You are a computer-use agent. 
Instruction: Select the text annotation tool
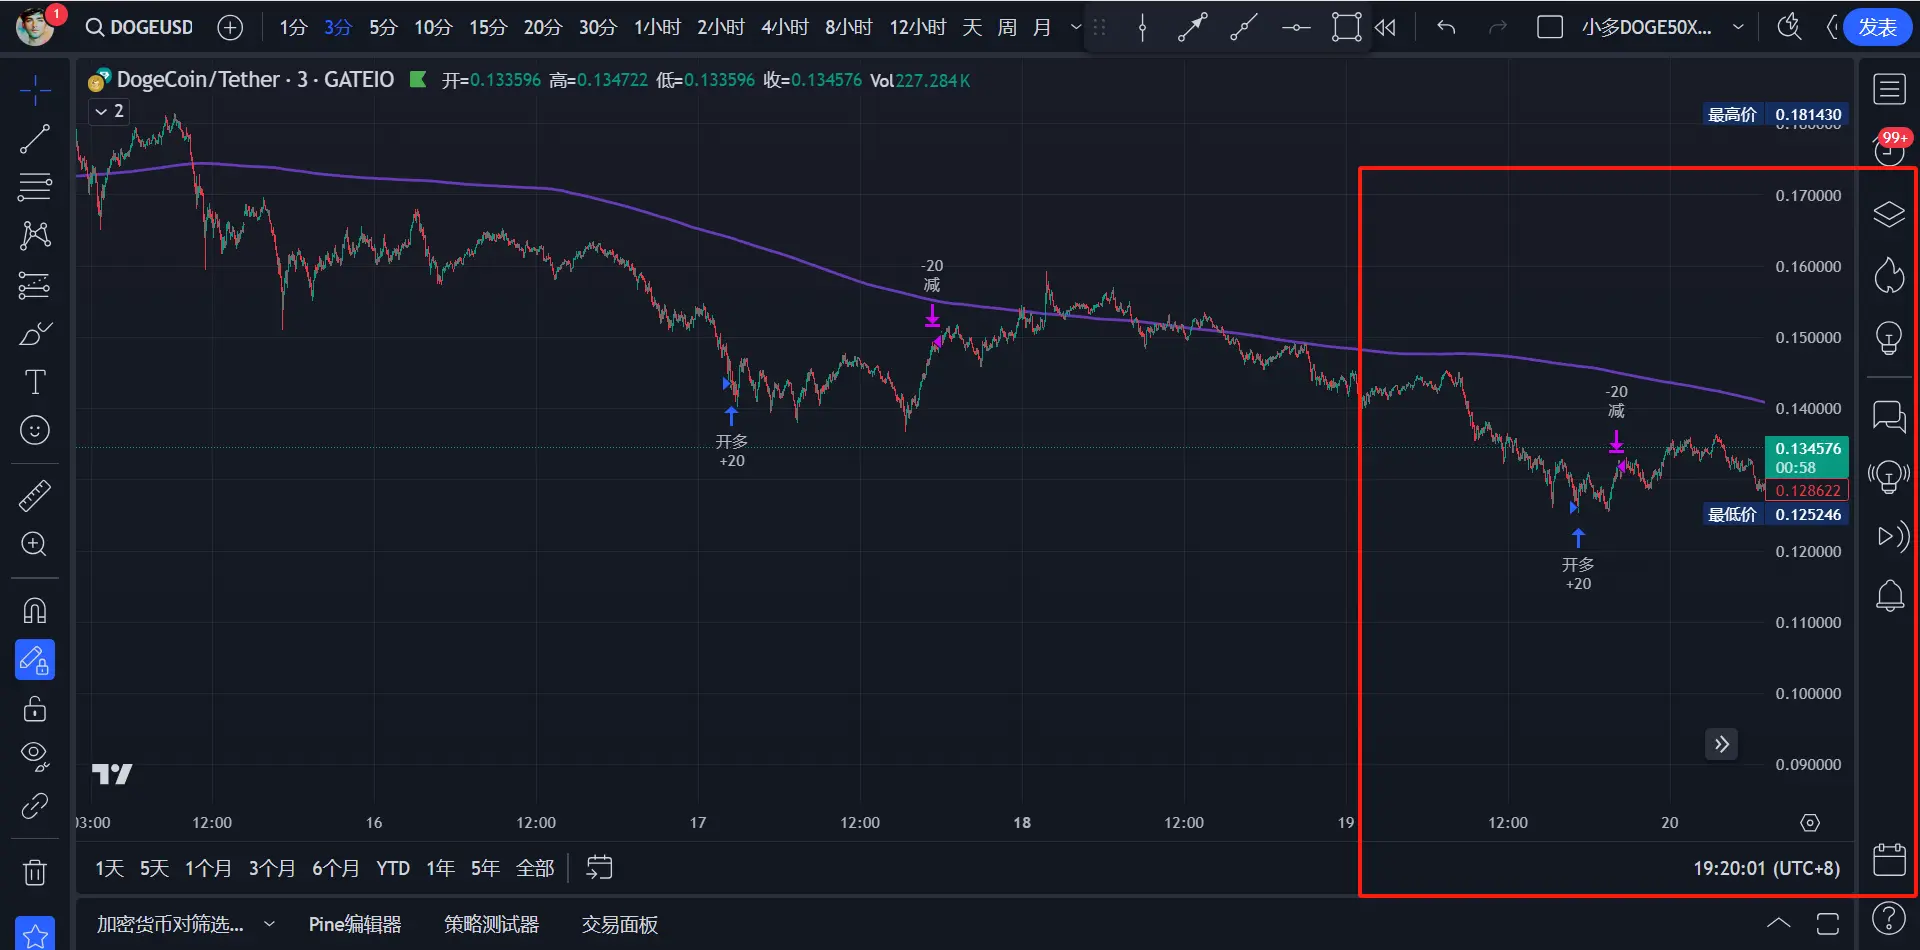click(35, 381)
